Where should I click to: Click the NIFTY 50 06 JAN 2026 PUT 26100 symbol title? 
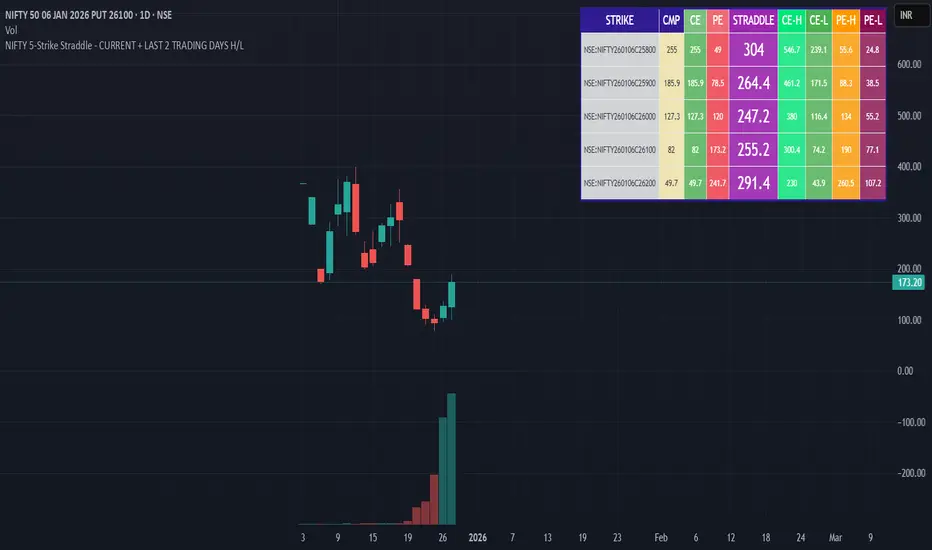coord(89,15)
